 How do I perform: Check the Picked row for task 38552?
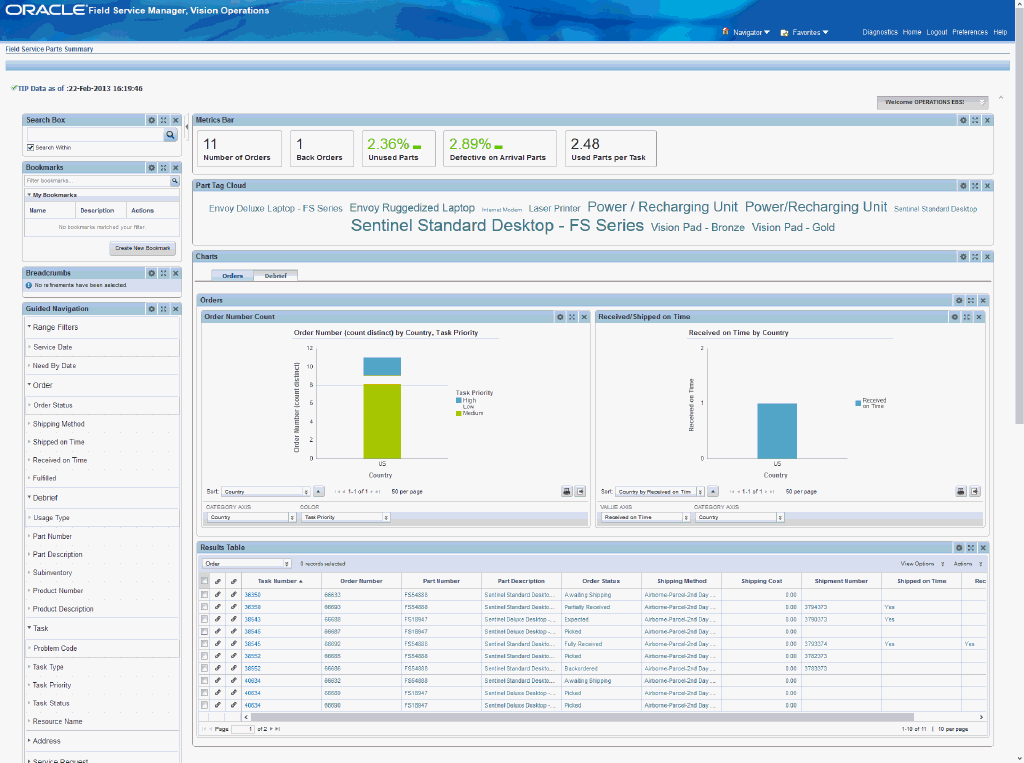(x=204, y=656)
